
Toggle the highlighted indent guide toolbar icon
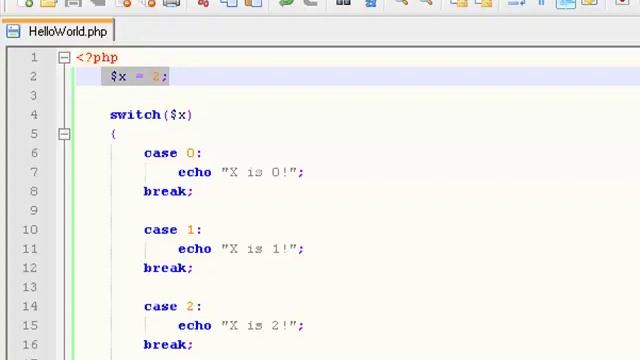coord(566,4)
